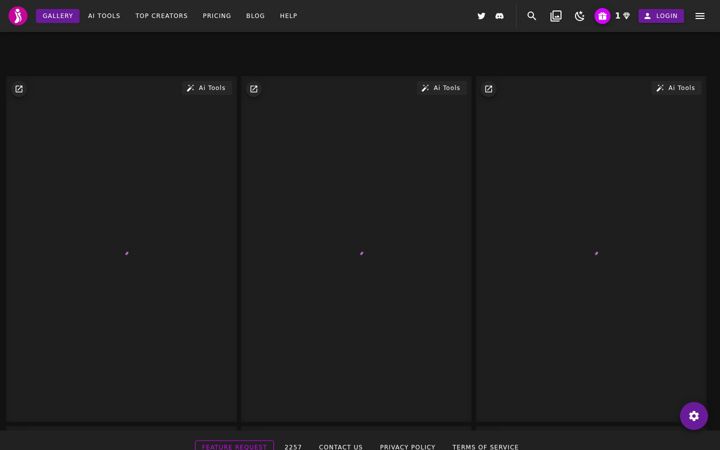Screen dimensions: 720x450
Task: Open the image collections icon
Action: tap(556, 16)
